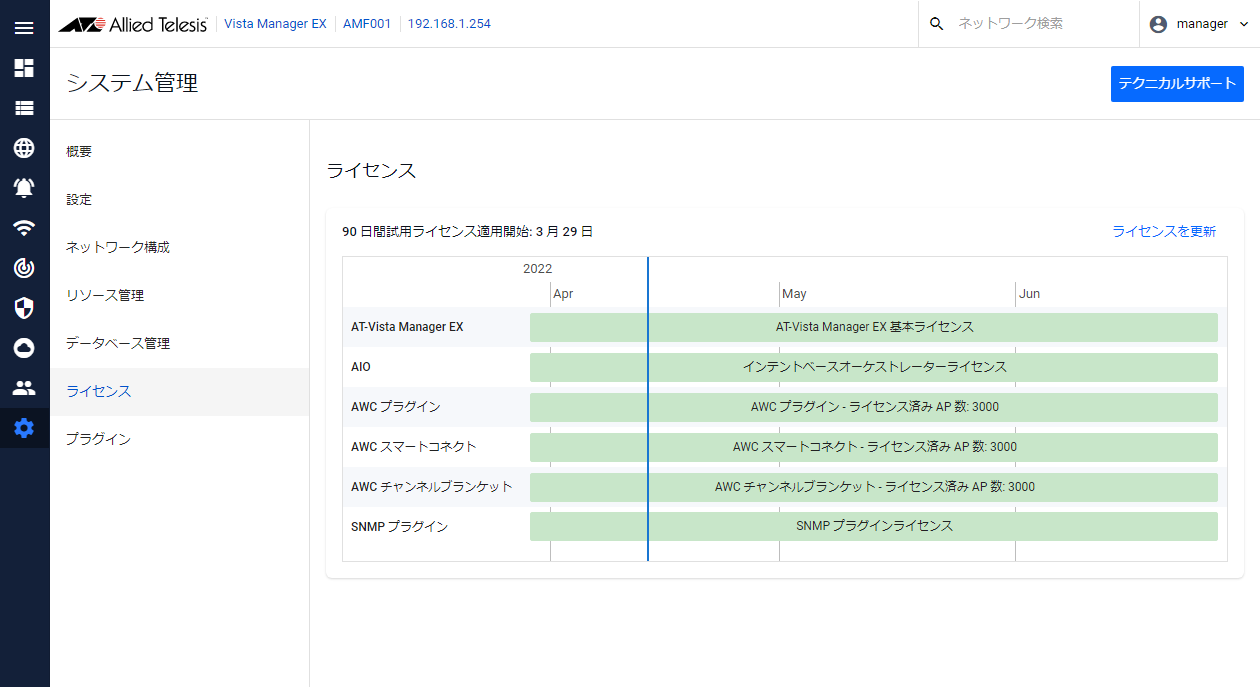Click the ライセンスを更新 link

point(1164,232)
